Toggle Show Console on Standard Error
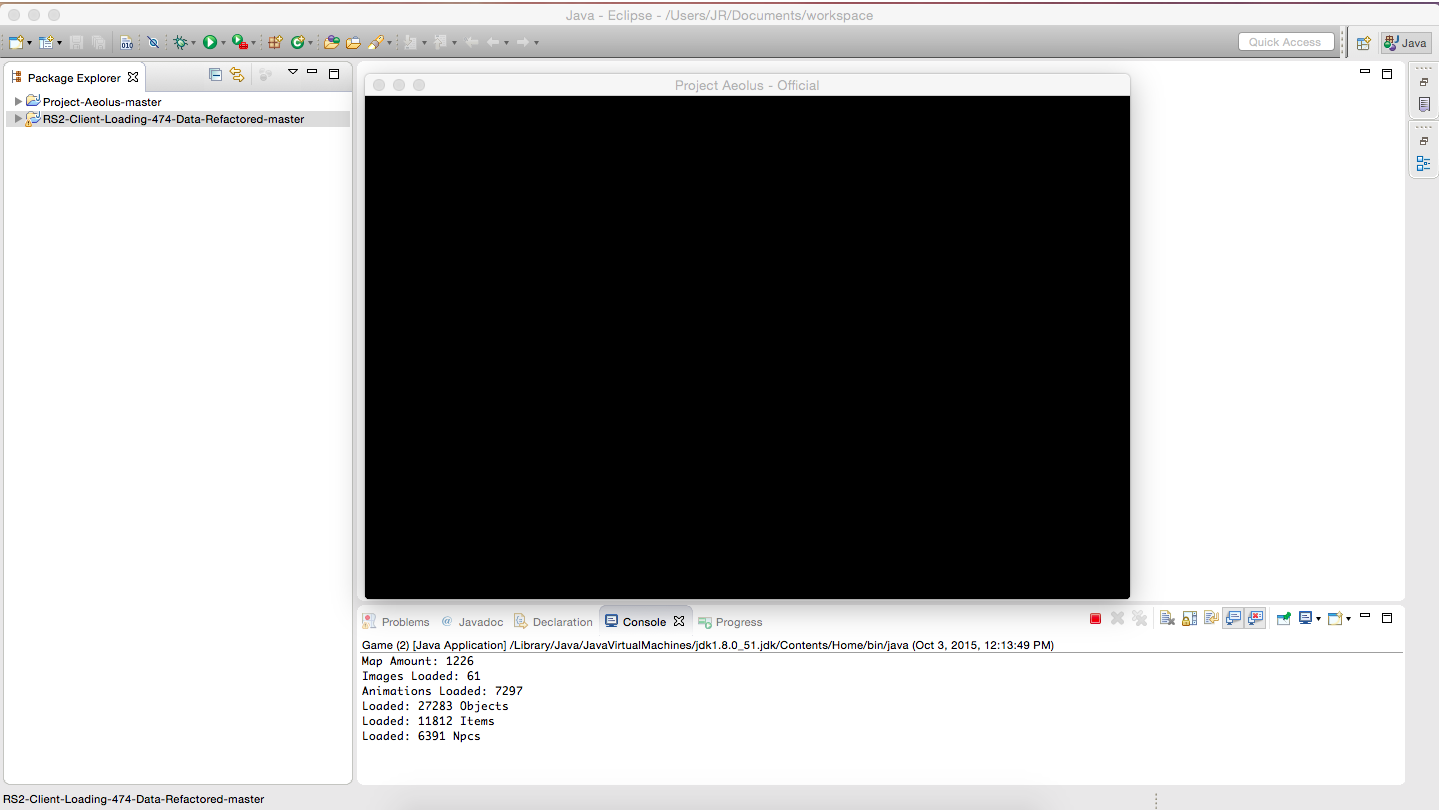The image size is (1439, 810). [x=1255, y=618]
